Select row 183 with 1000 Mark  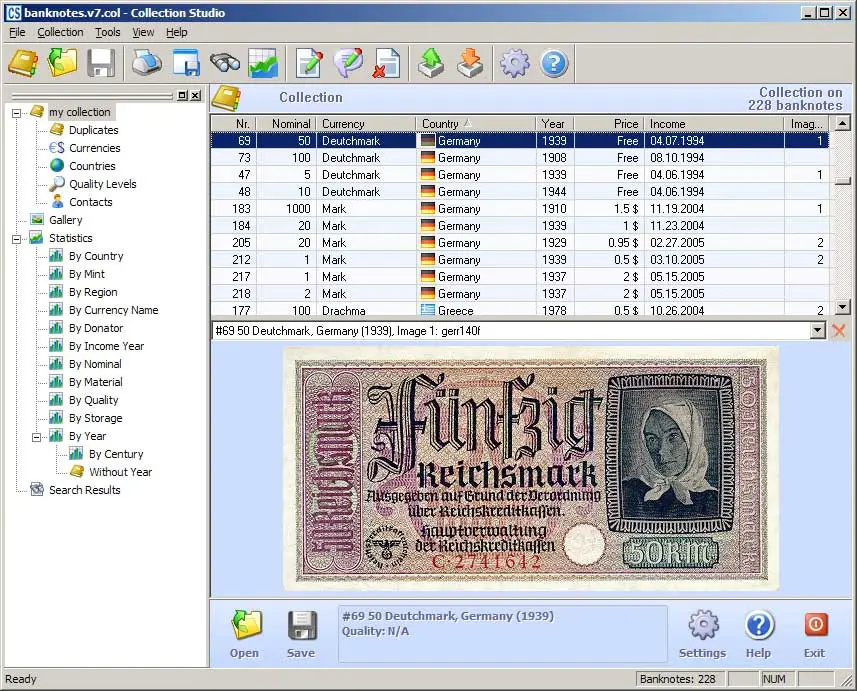[x=520, y=208]
